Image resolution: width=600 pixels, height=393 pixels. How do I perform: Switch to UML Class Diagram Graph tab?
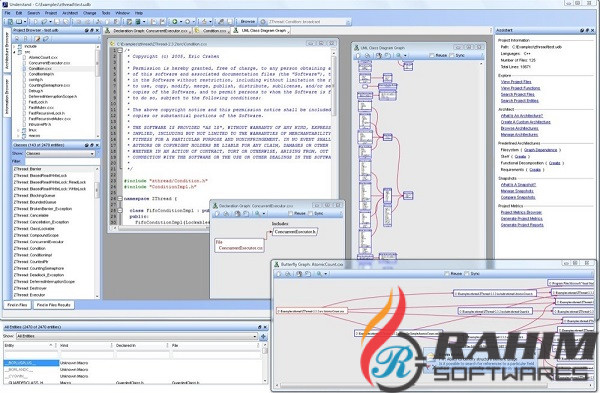(x=261, y=31)
